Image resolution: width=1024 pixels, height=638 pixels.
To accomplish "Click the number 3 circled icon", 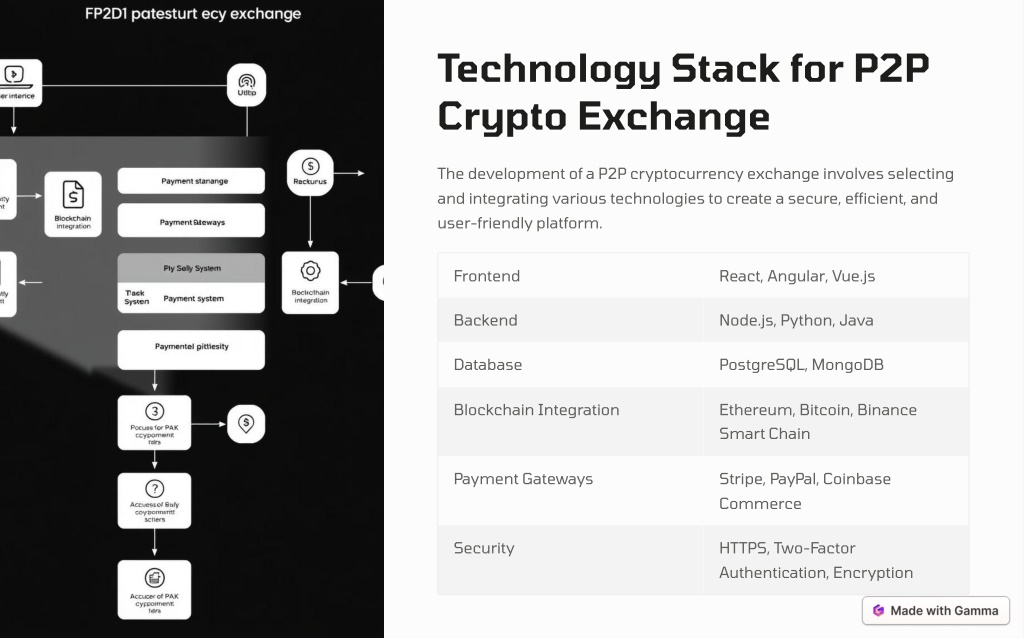I will pos(154,411).
